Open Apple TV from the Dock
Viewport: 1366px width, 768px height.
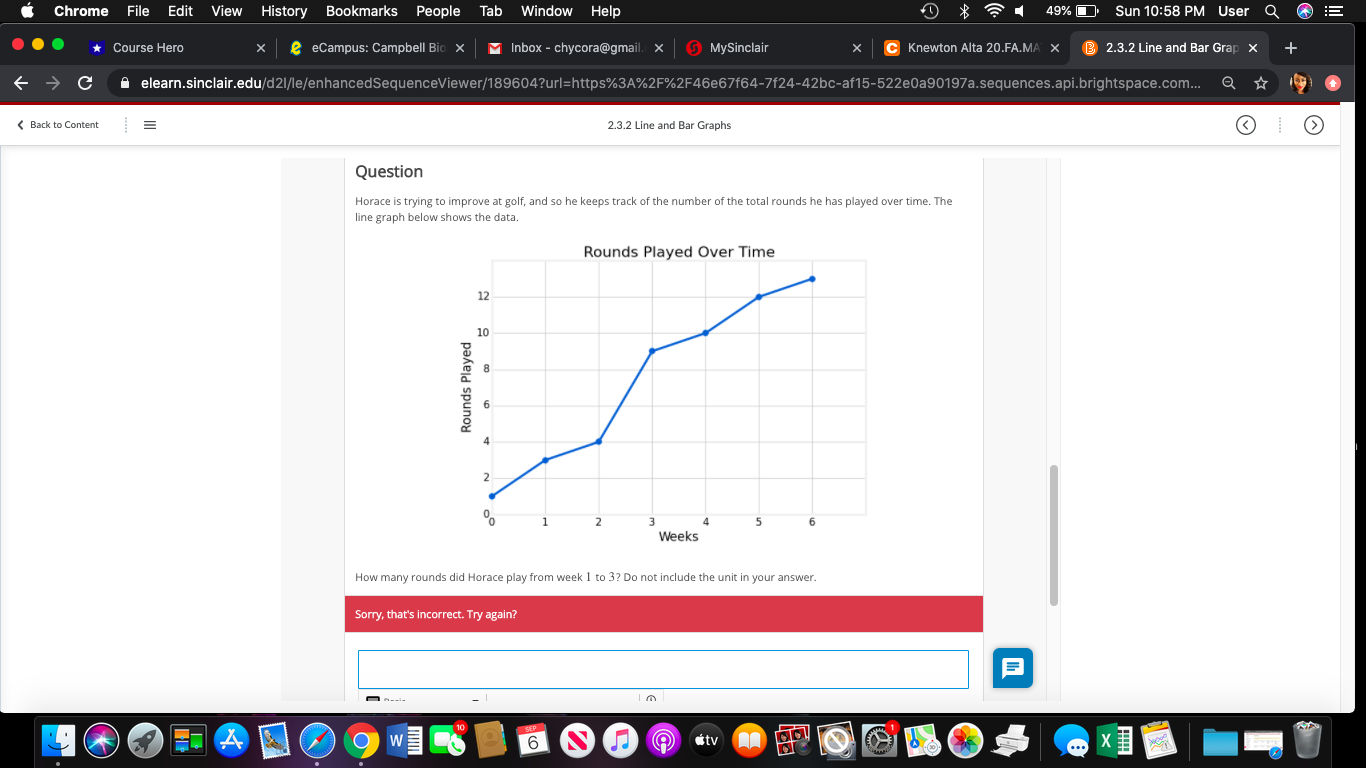pos(706,740)
